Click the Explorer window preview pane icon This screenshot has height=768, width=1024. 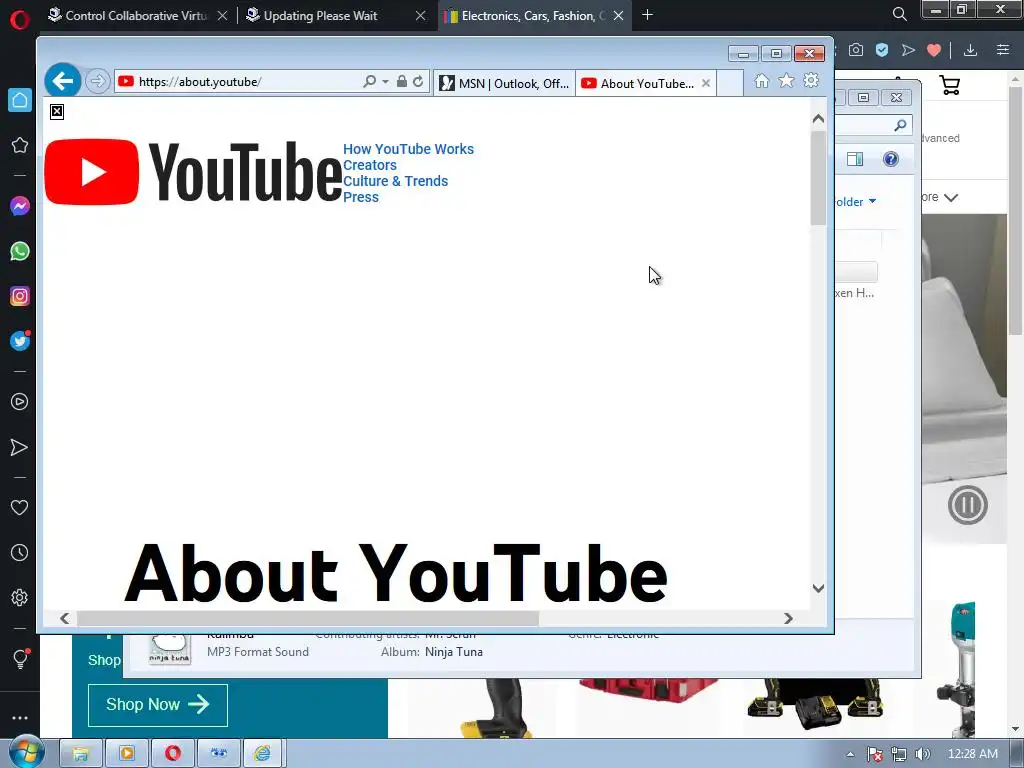click(855, 159)
